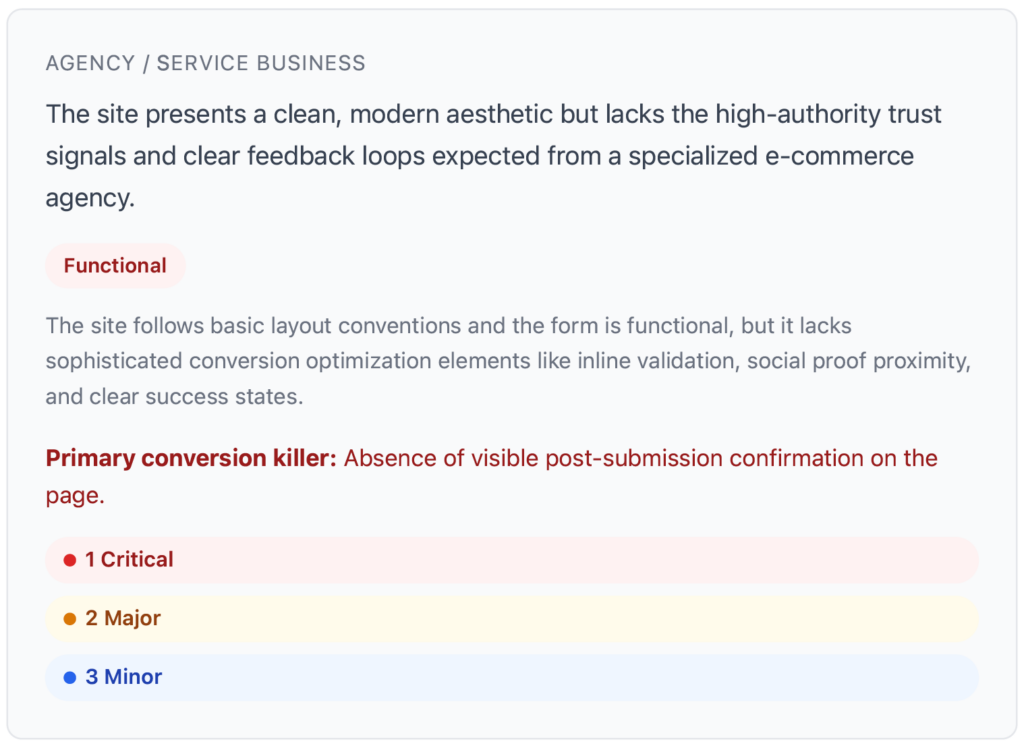Click the blue dot beside Minor
This screenshot has width=1024, height=750.
pos(70,678)
